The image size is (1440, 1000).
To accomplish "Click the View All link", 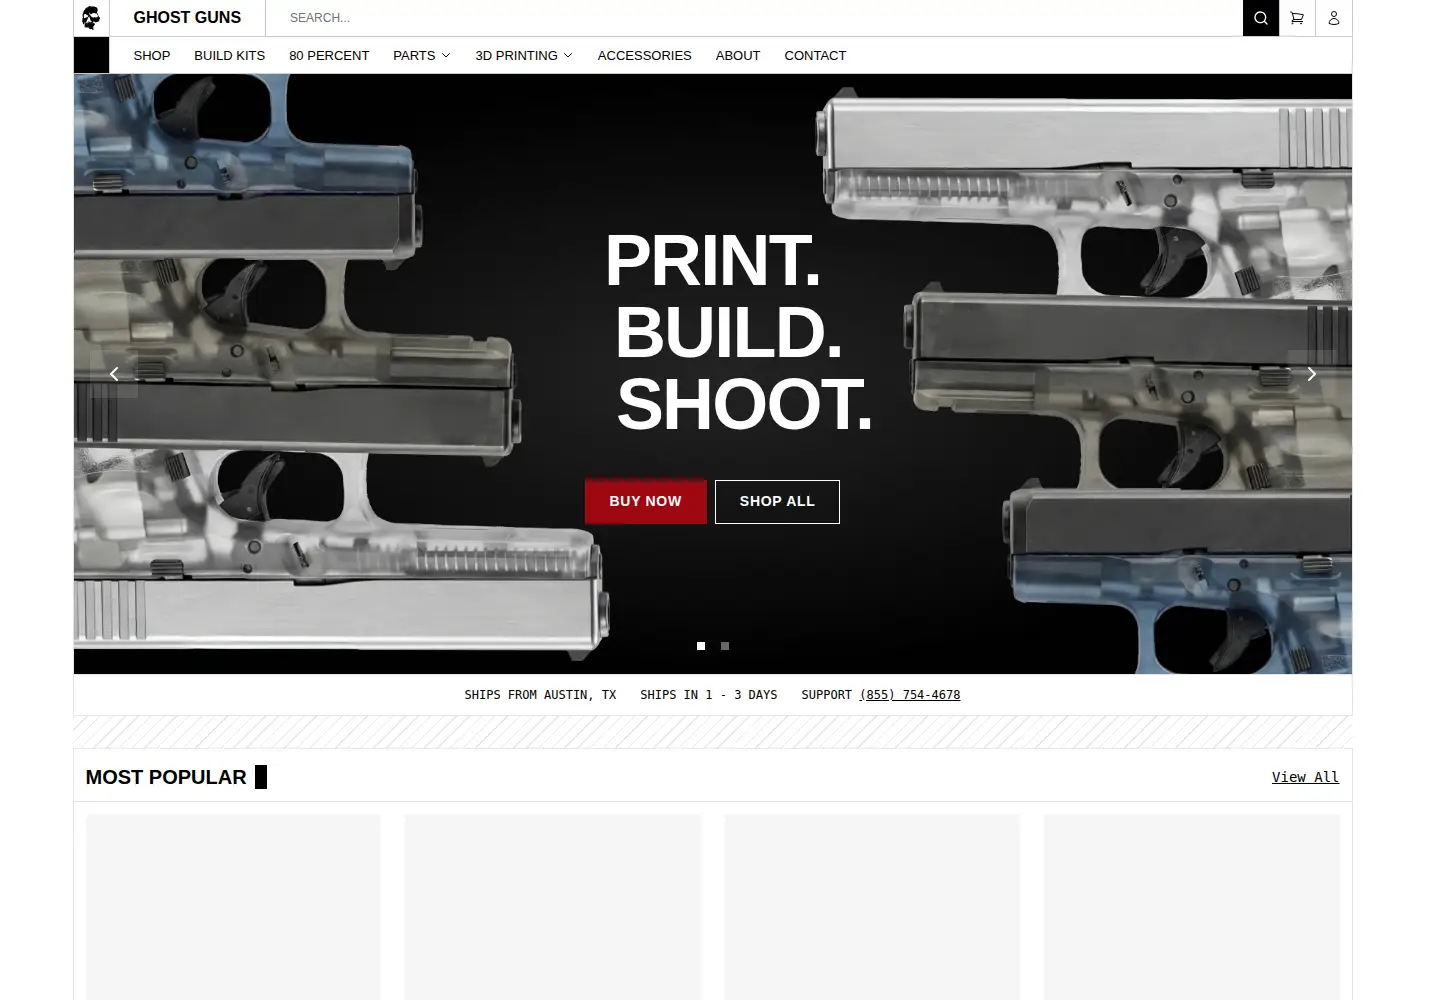I will pyautogui.click(x=1305, y=777).
